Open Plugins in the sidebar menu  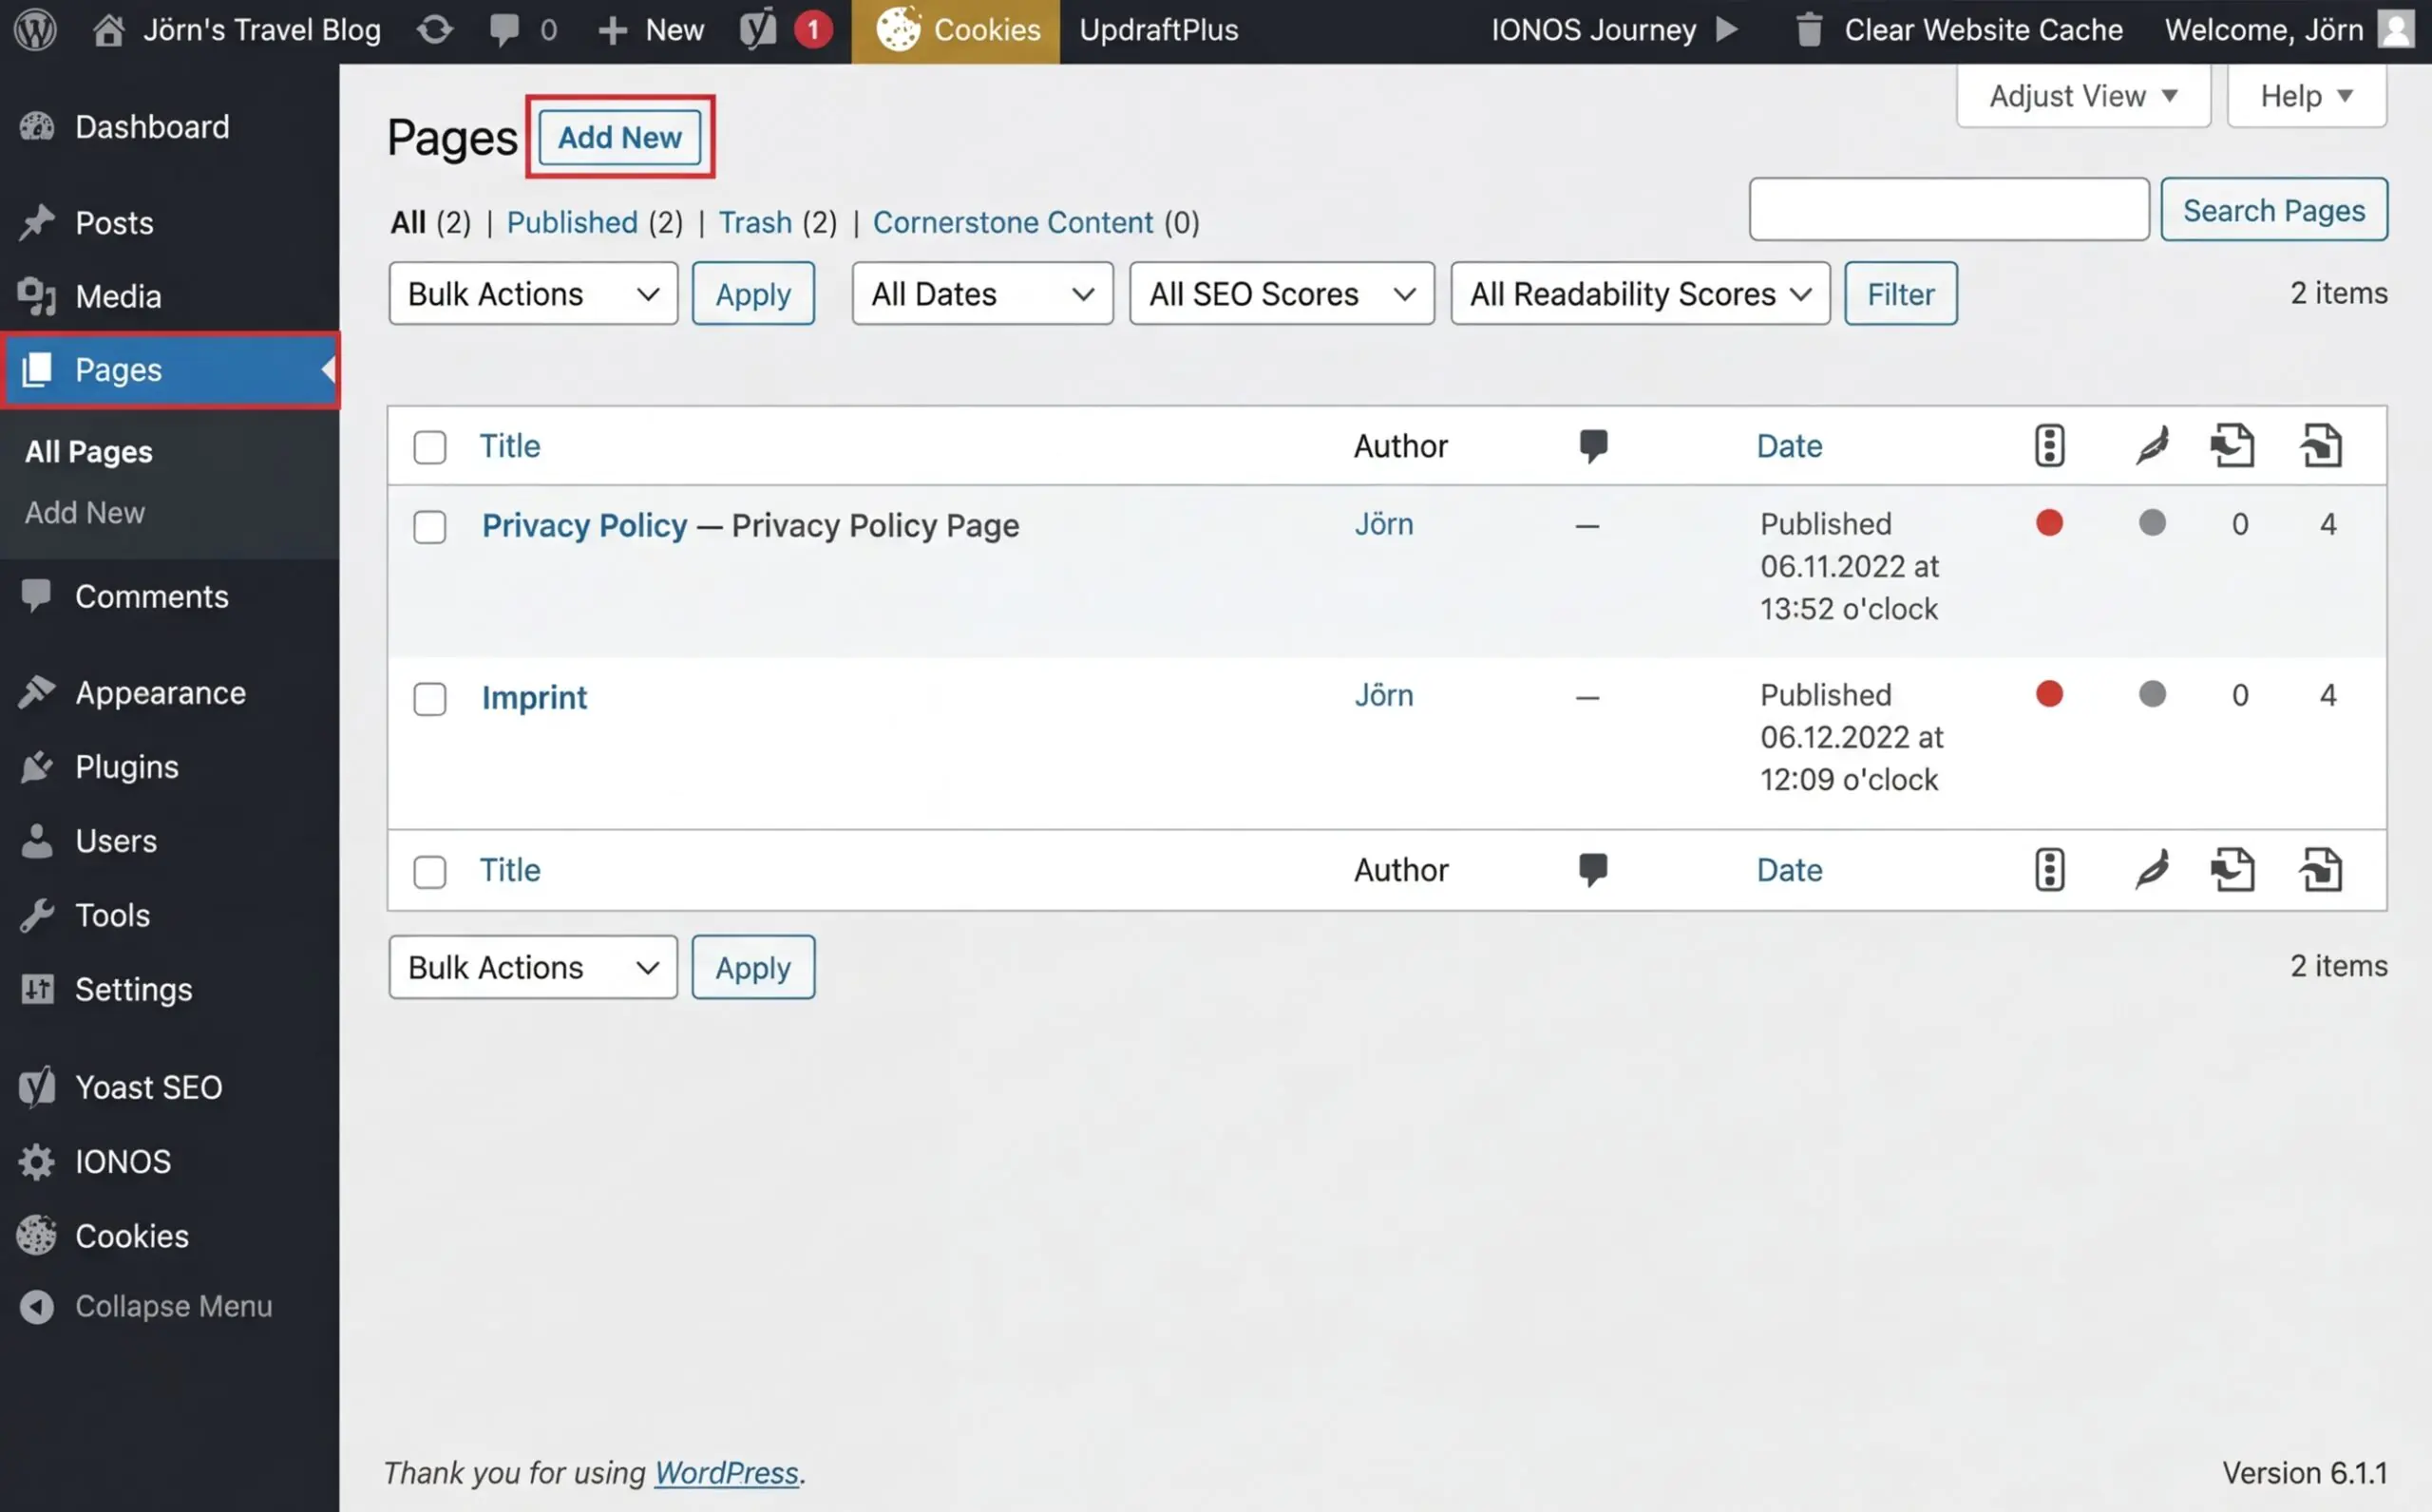[x=127, y=767]
